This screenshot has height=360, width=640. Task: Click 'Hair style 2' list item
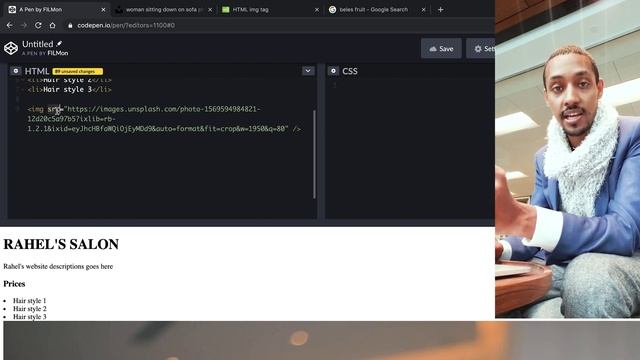(29, 309)
